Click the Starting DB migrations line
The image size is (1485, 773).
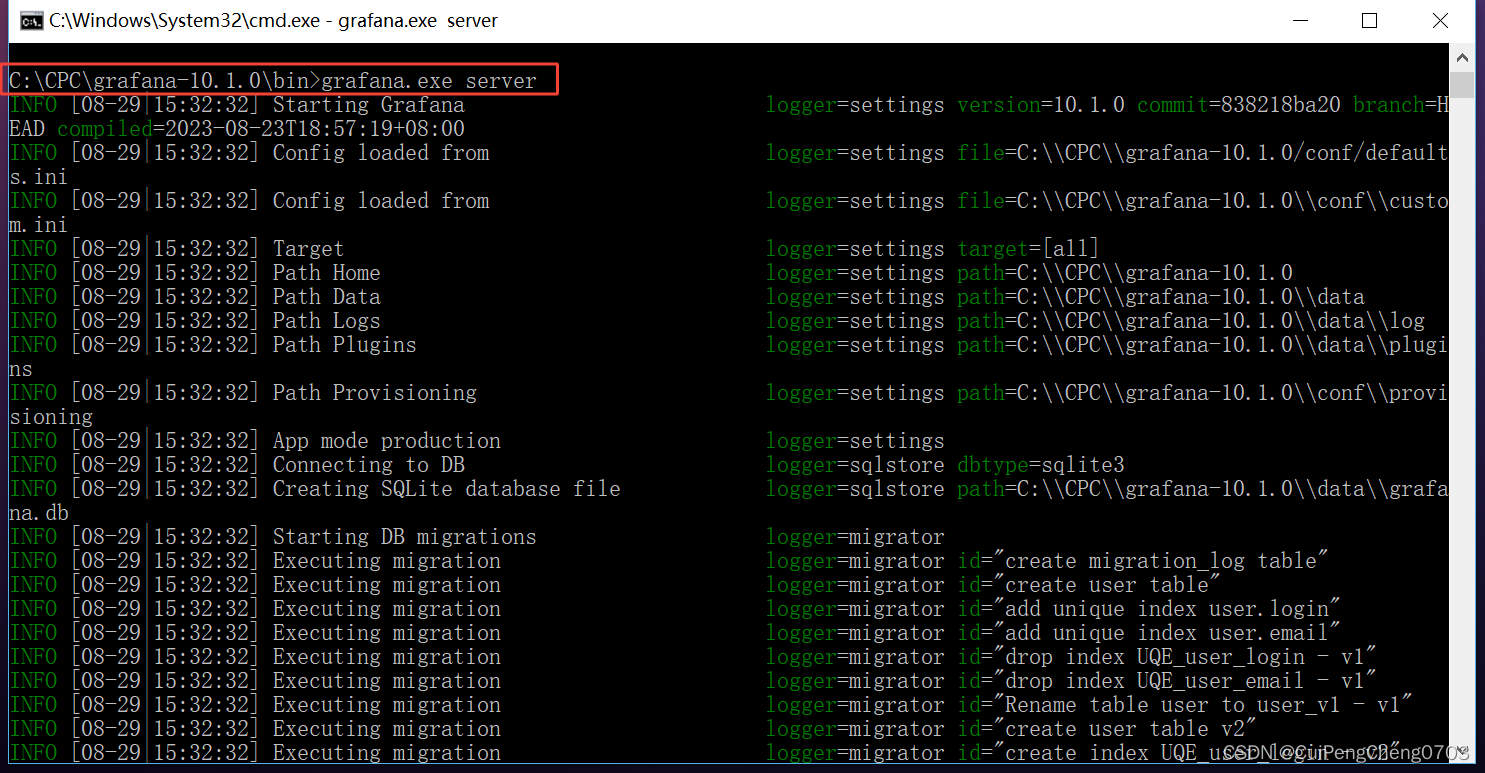404,536
